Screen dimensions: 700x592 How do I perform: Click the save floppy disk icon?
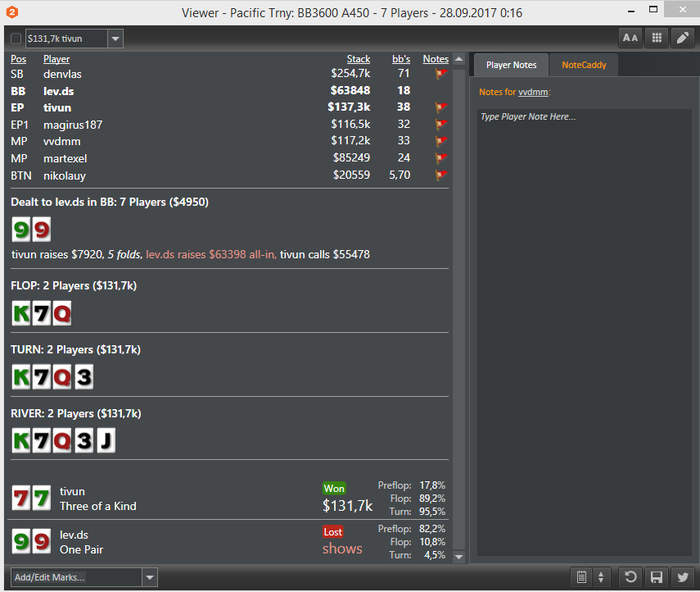pyautogui.click(x=657, y=577)
